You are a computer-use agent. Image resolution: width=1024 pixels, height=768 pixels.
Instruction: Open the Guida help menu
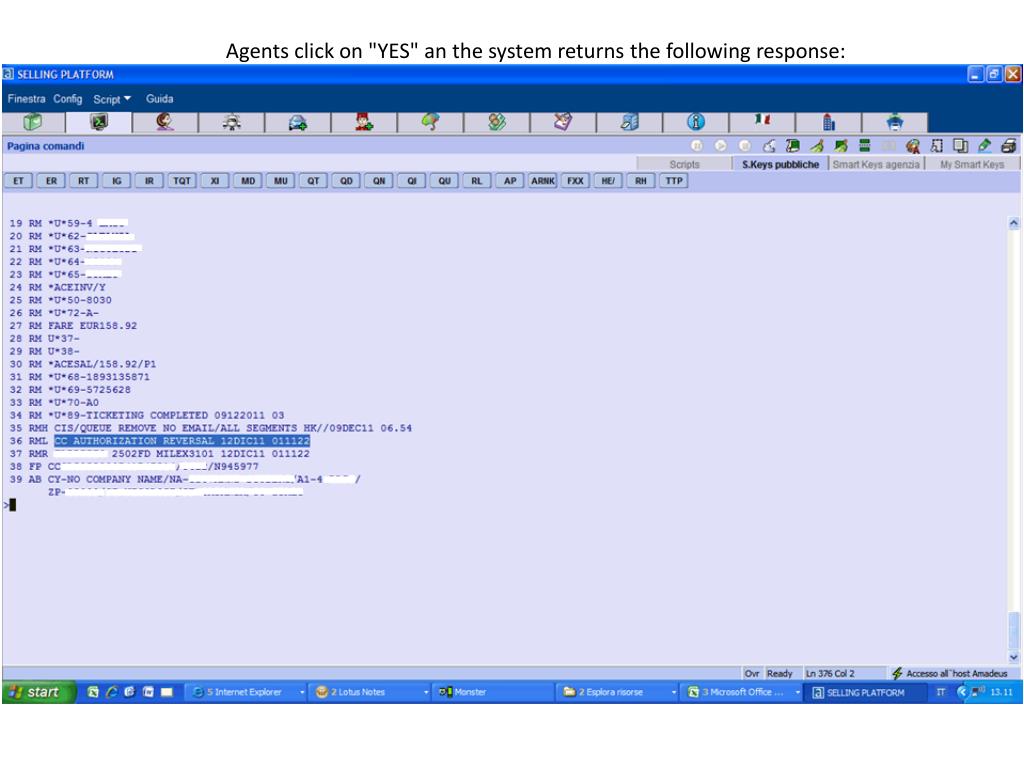[x=159, y=99]
